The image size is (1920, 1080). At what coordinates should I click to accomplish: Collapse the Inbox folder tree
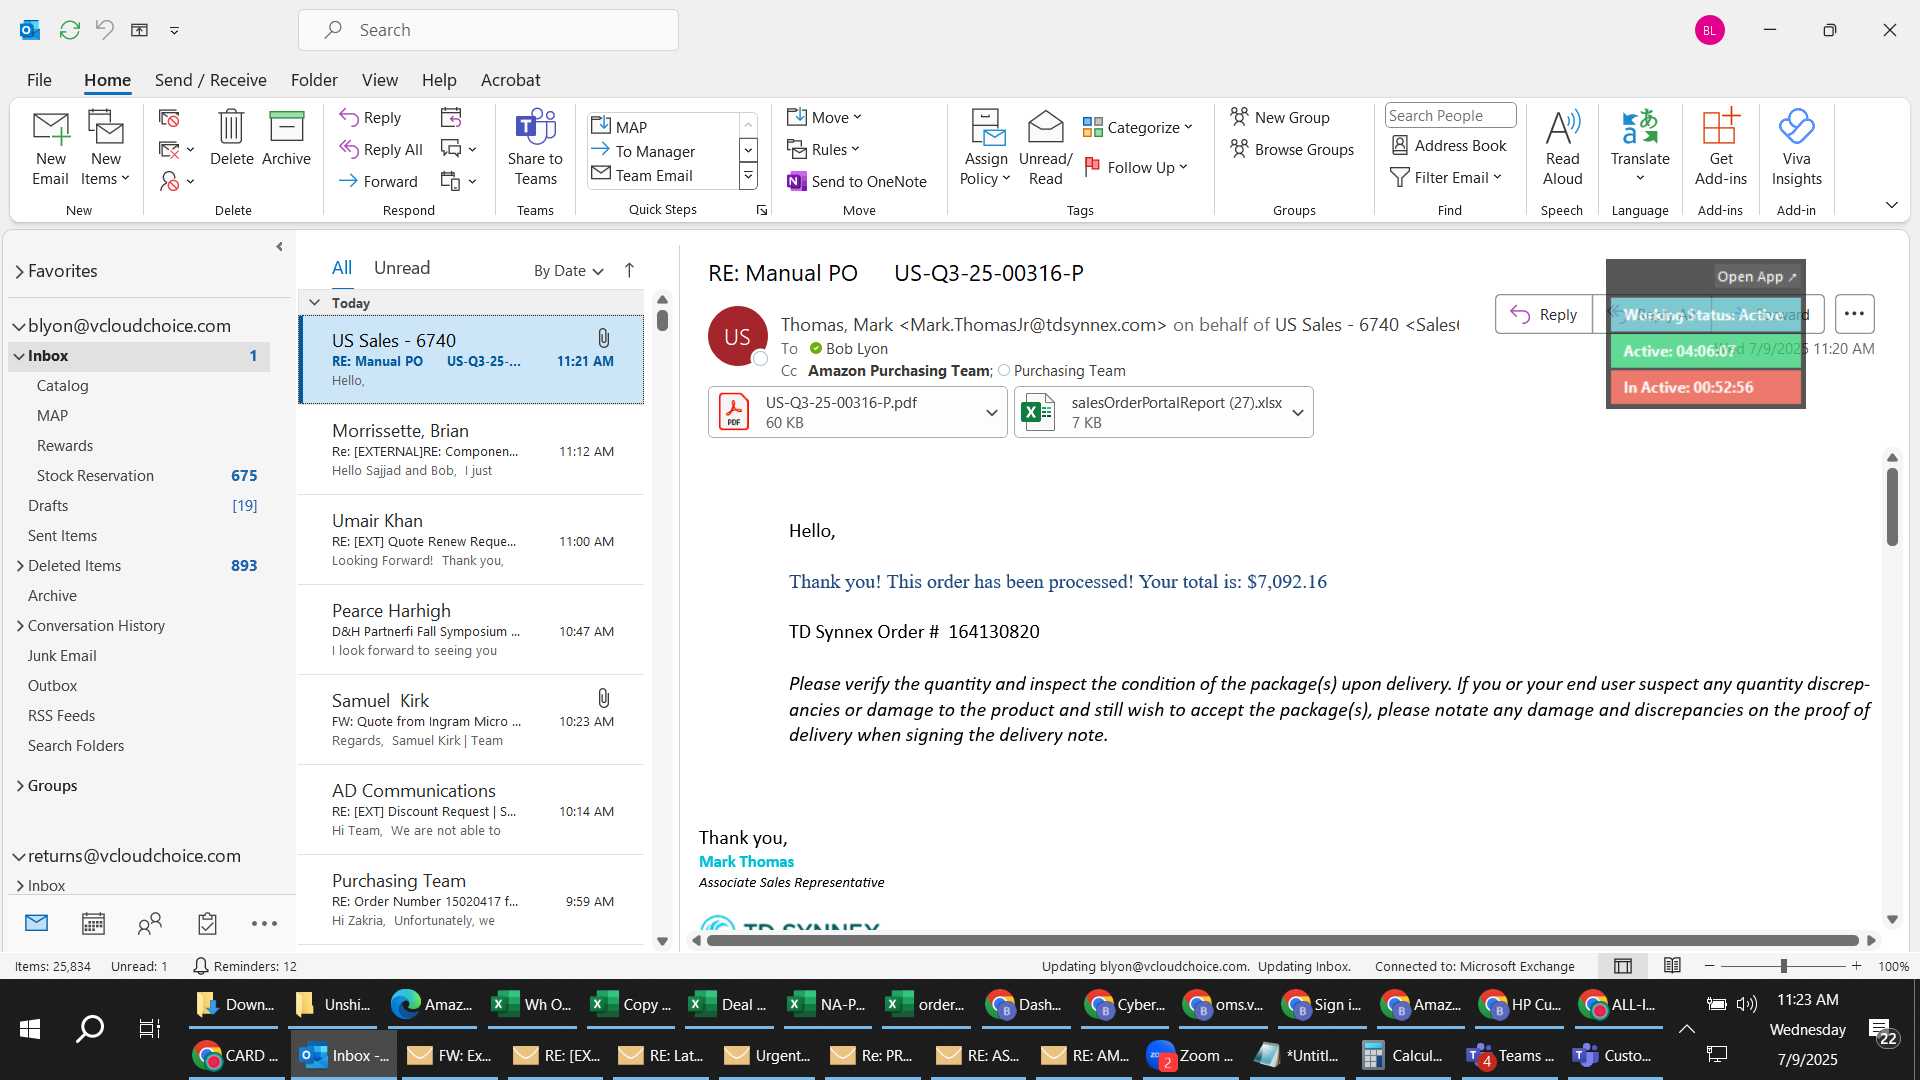(20, 356)
